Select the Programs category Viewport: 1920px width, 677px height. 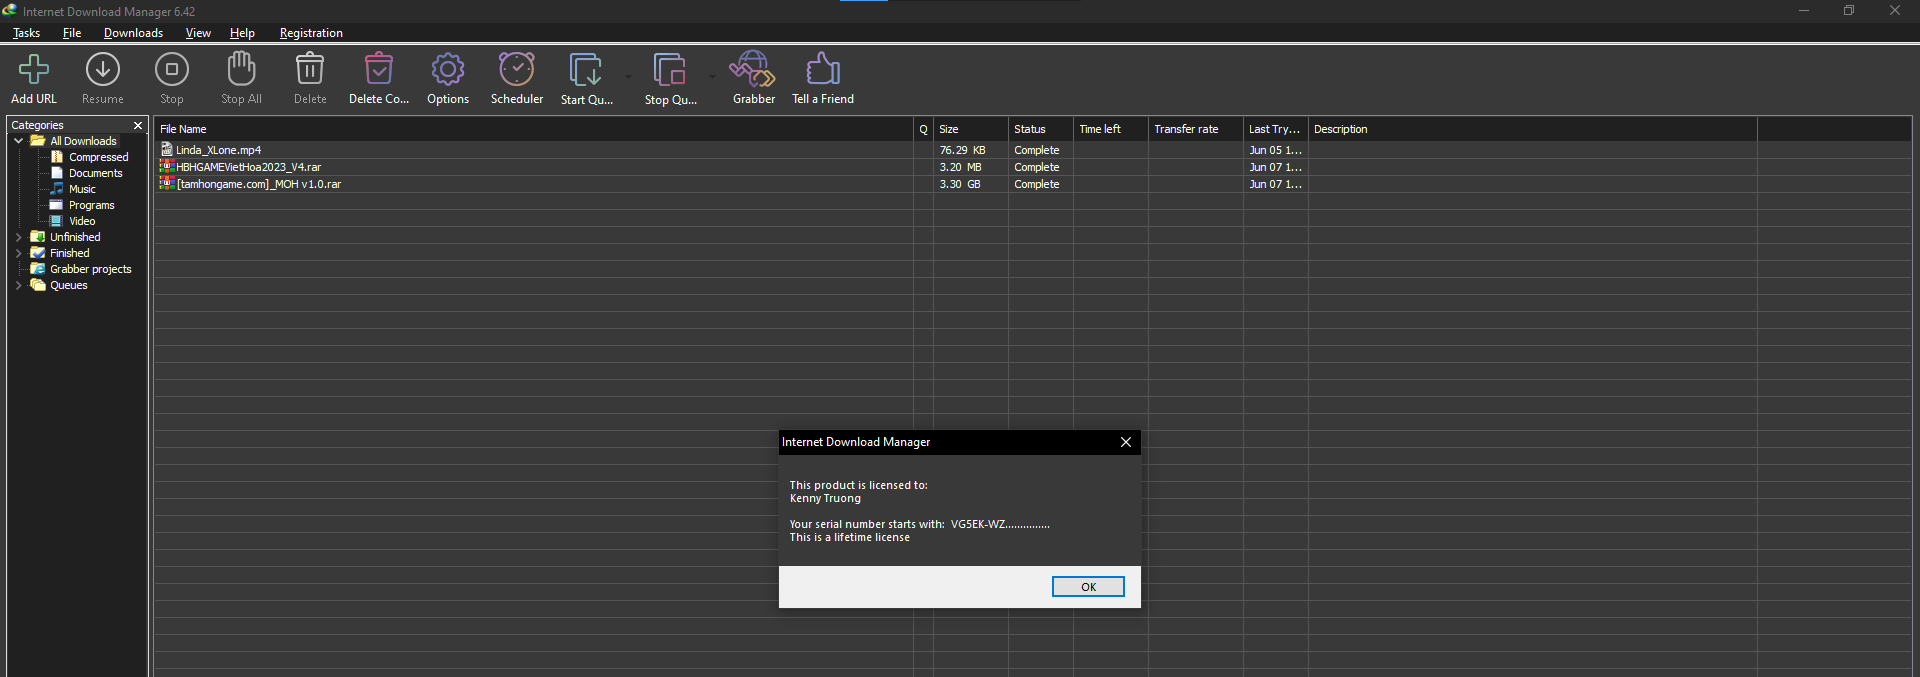click(91, 205)
